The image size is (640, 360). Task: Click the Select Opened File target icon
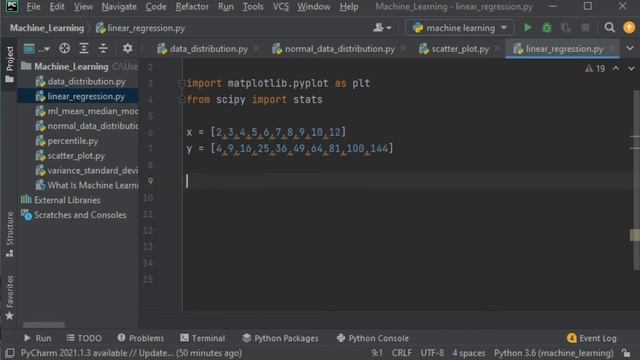pos(64,49)
